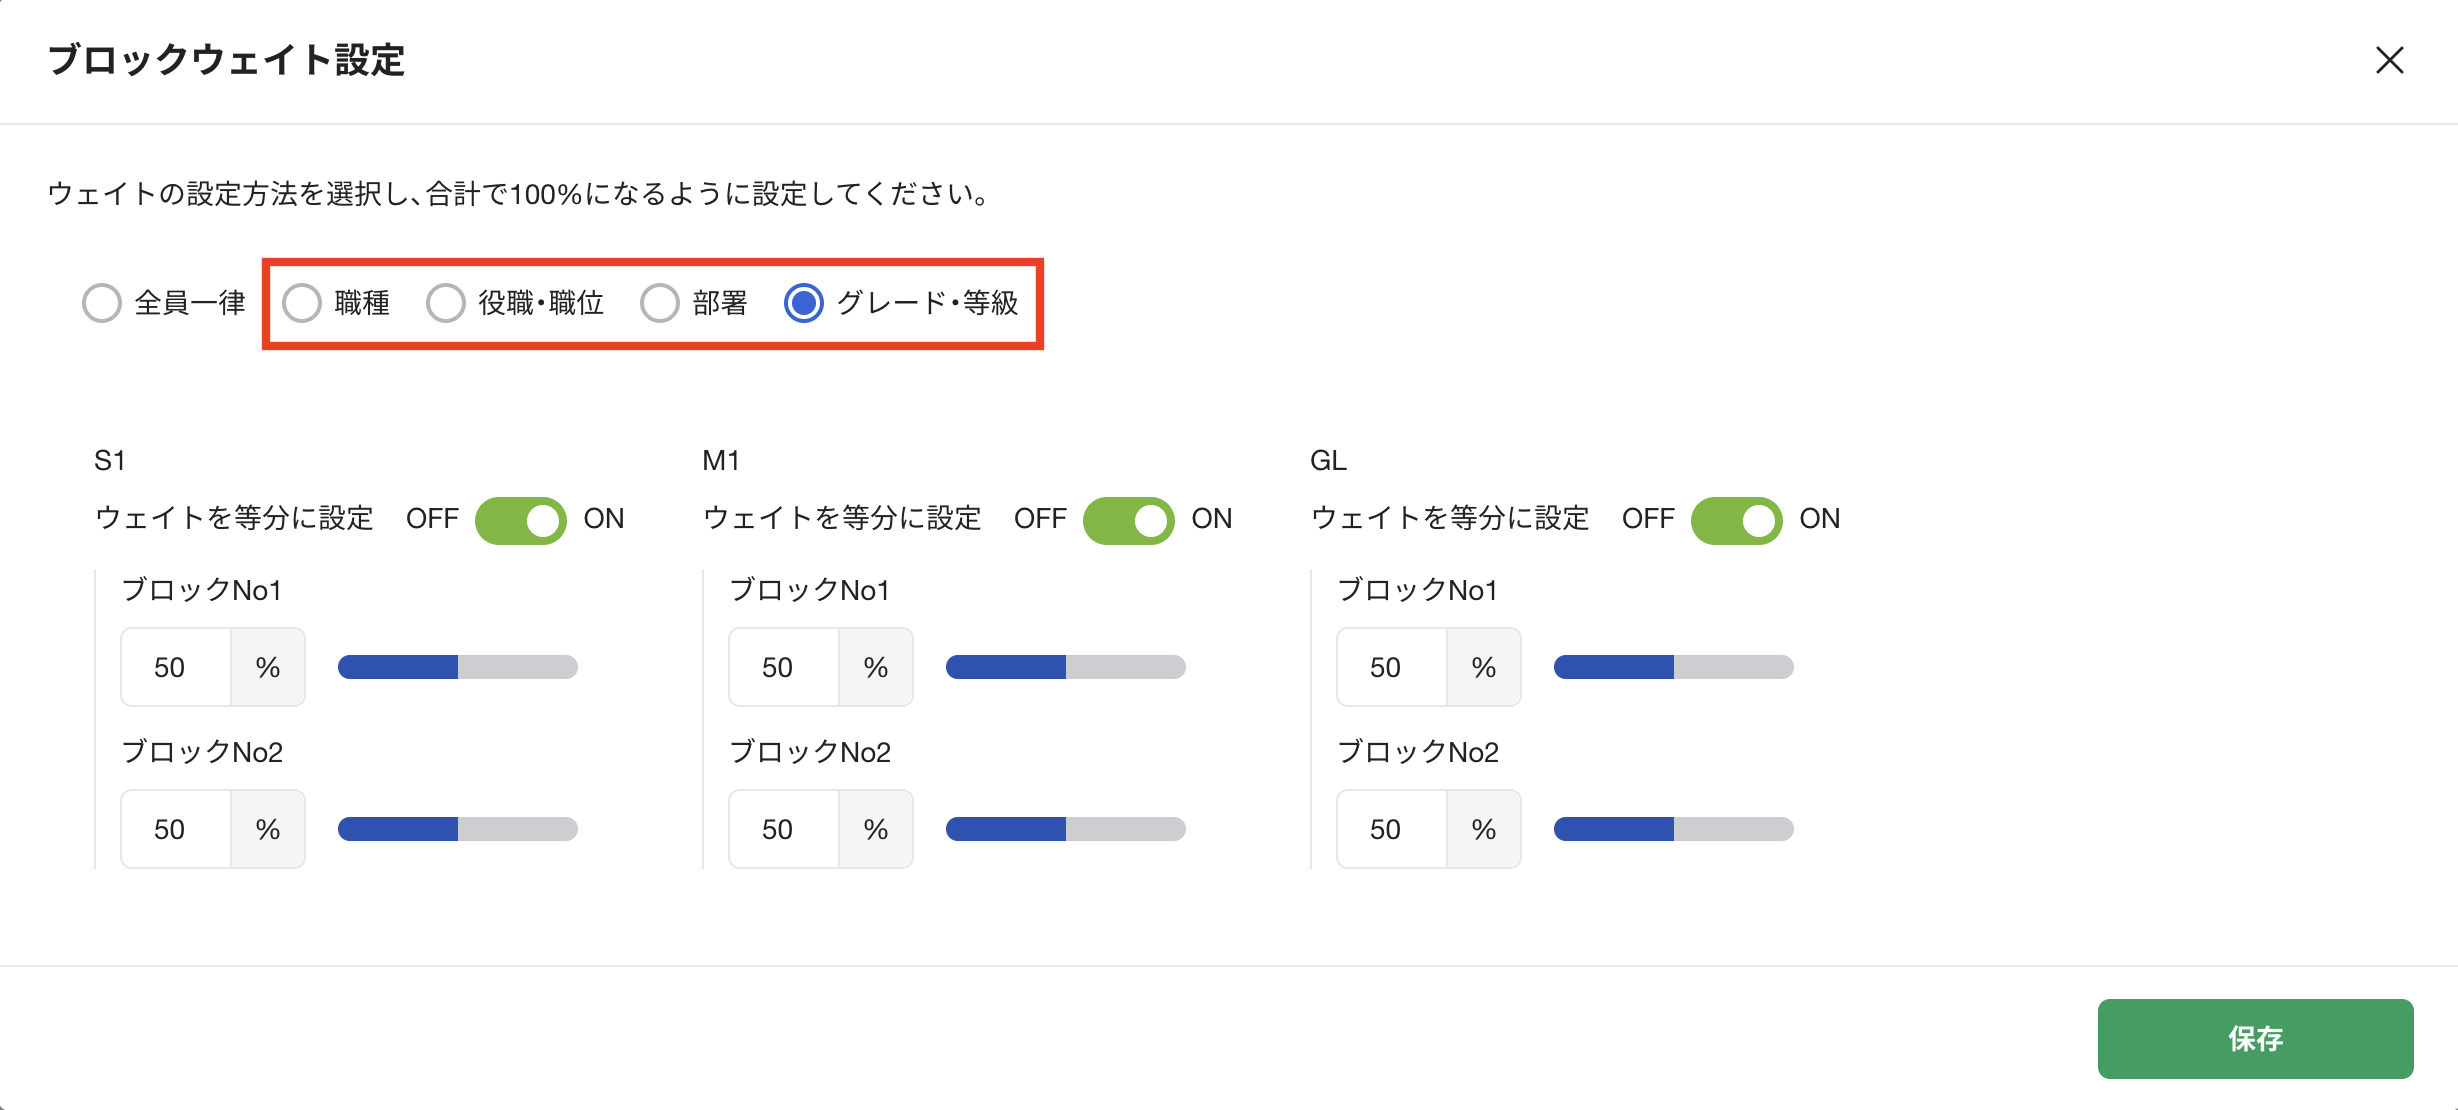Click M1 ブロックNo2 weight slider bar
Screen dimensions: 2458x1110
click(x=1066, y=829)
